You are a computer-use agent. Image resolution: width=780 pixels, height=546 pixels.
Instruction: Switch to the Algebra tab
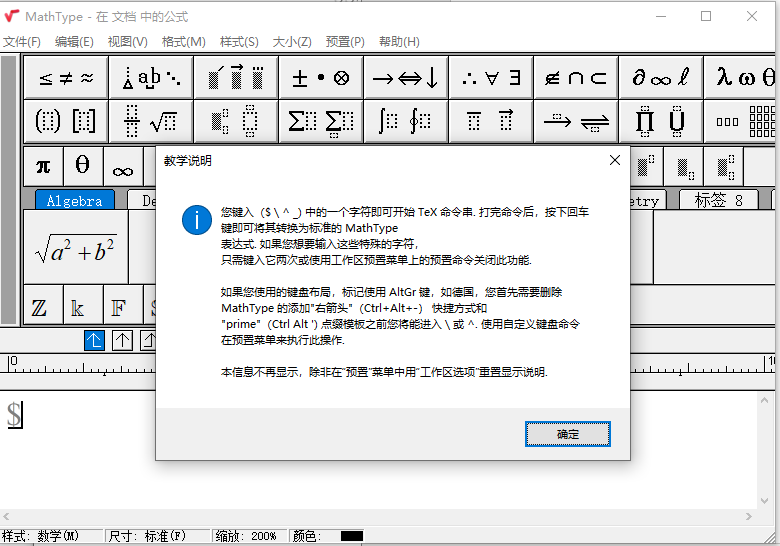[75, 200]
